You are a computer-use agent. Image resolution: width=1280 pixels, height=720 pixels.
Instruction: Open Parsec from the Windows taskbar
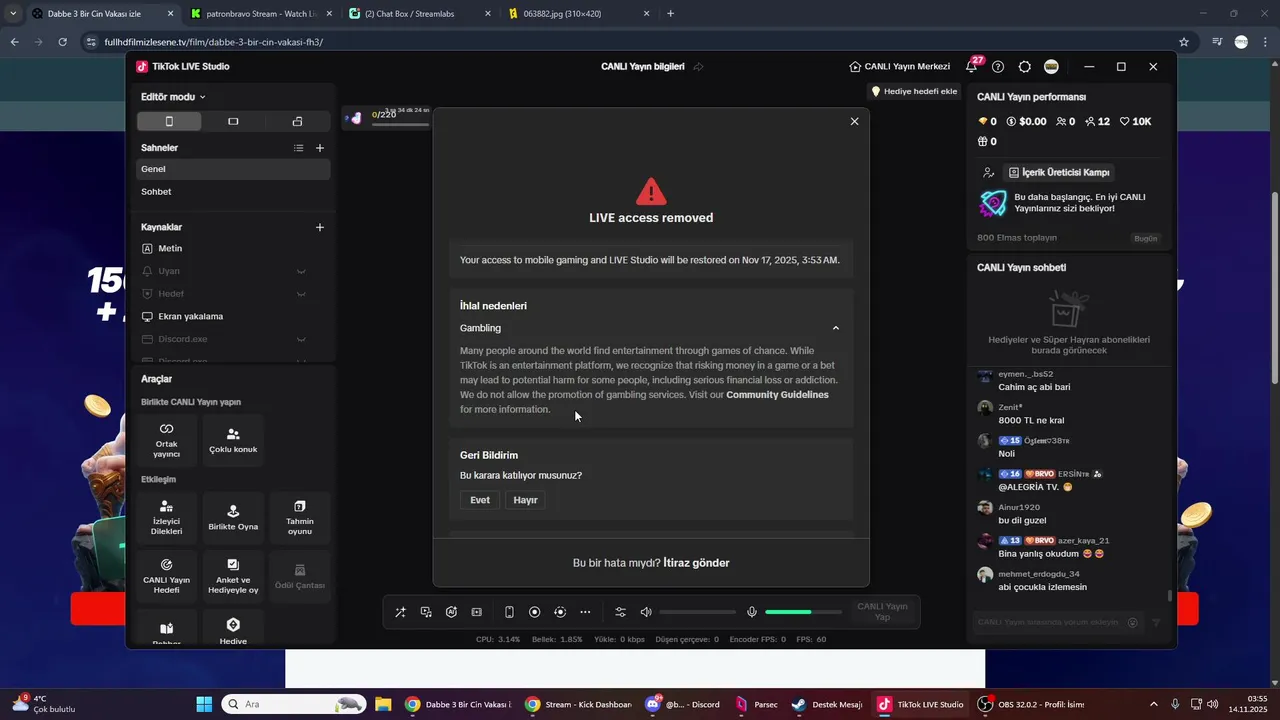click(756, 704)
